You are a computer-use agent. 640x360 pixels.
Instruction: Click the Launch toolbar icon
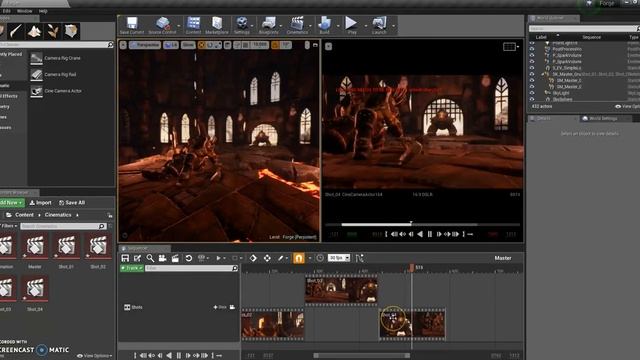coord(379,25)
